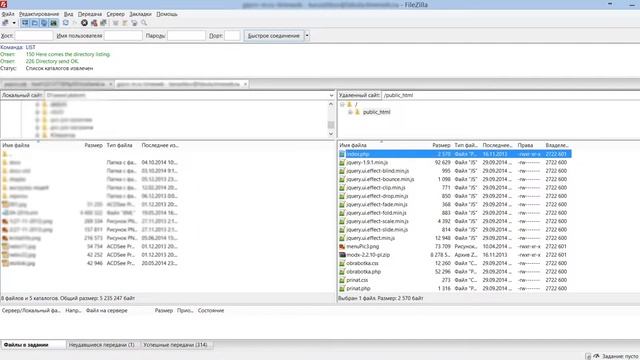Toggle the local directory tree display
Screen dimensions: 640x360
tap(34, 23)
